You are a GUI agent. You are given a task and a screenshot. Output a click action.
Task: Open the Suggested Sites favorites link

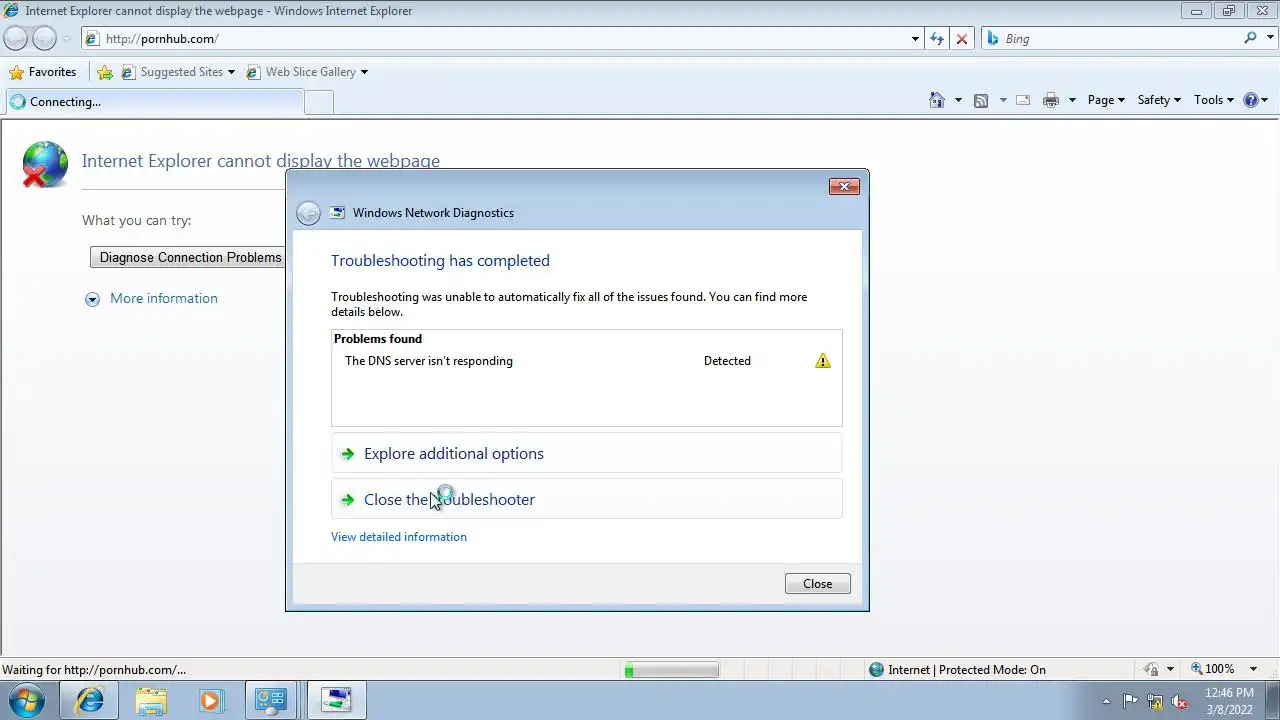(177, 72)
